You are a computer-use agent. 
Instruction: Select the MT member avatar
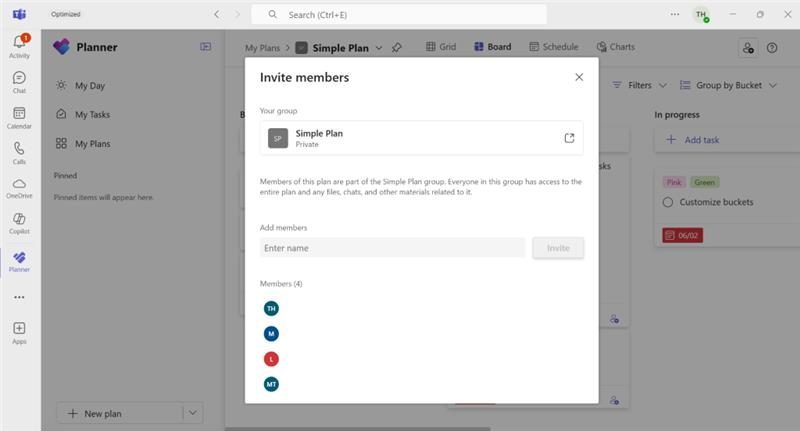[x=271, y=384]
